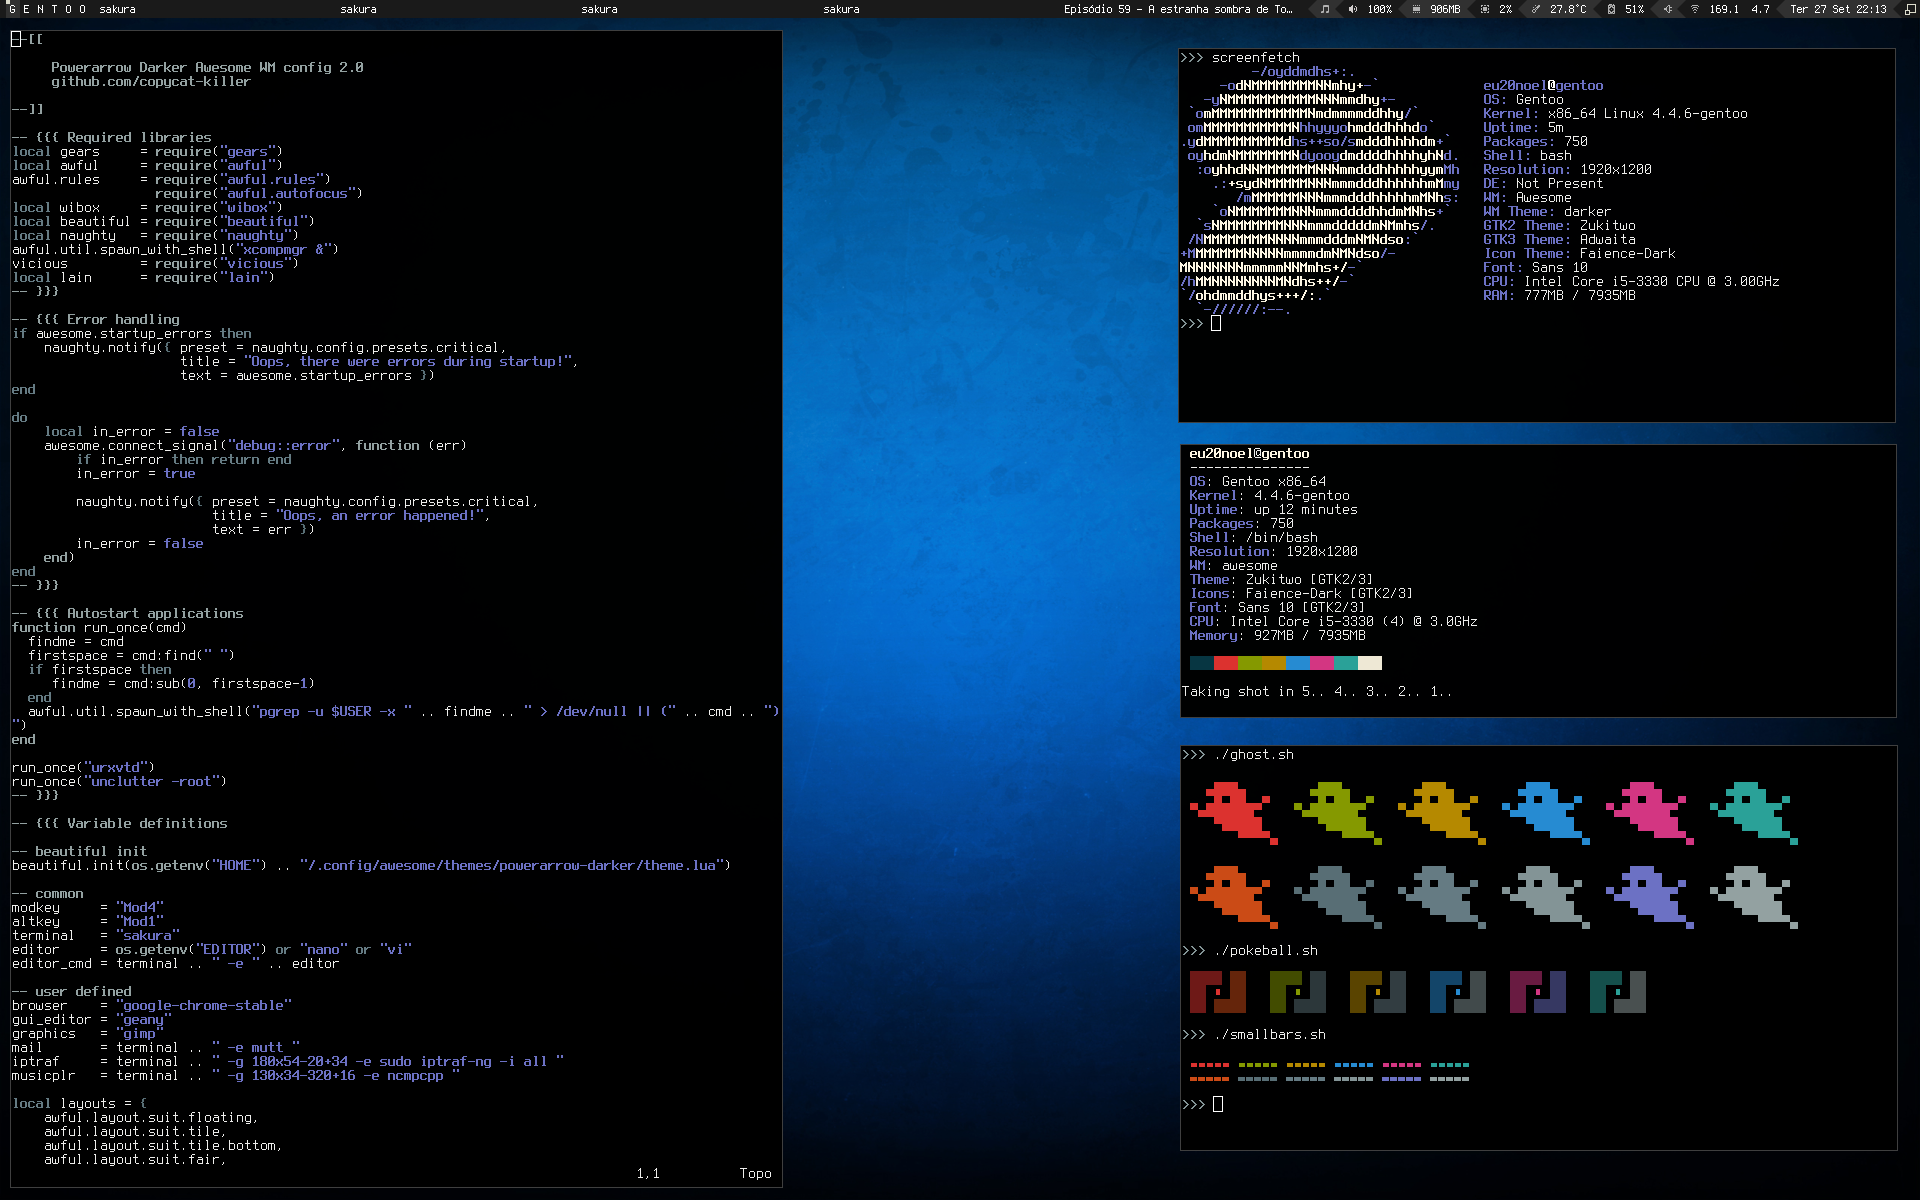Viewport: 1920px width, 1200px height.
Task: Click the battery icon beside 51%
Action: (x=1611, y=9)
